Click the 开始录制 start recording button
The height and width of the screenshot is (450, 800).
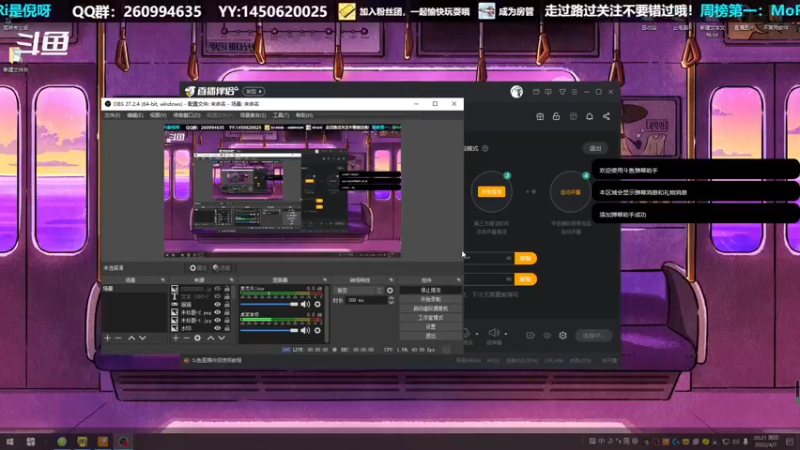pos(431,299)
